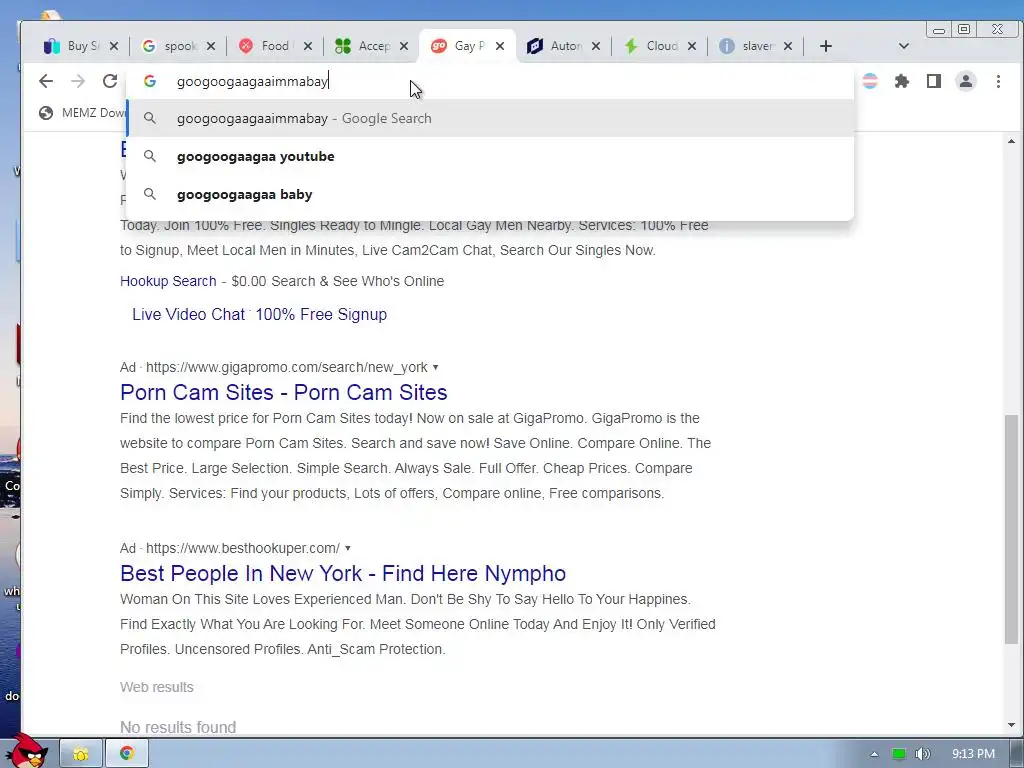Screen dimensions: 1024x768
Task: Click the https://www.gigapromo.com/search/new_york URL text
Action: pos(287,367)
